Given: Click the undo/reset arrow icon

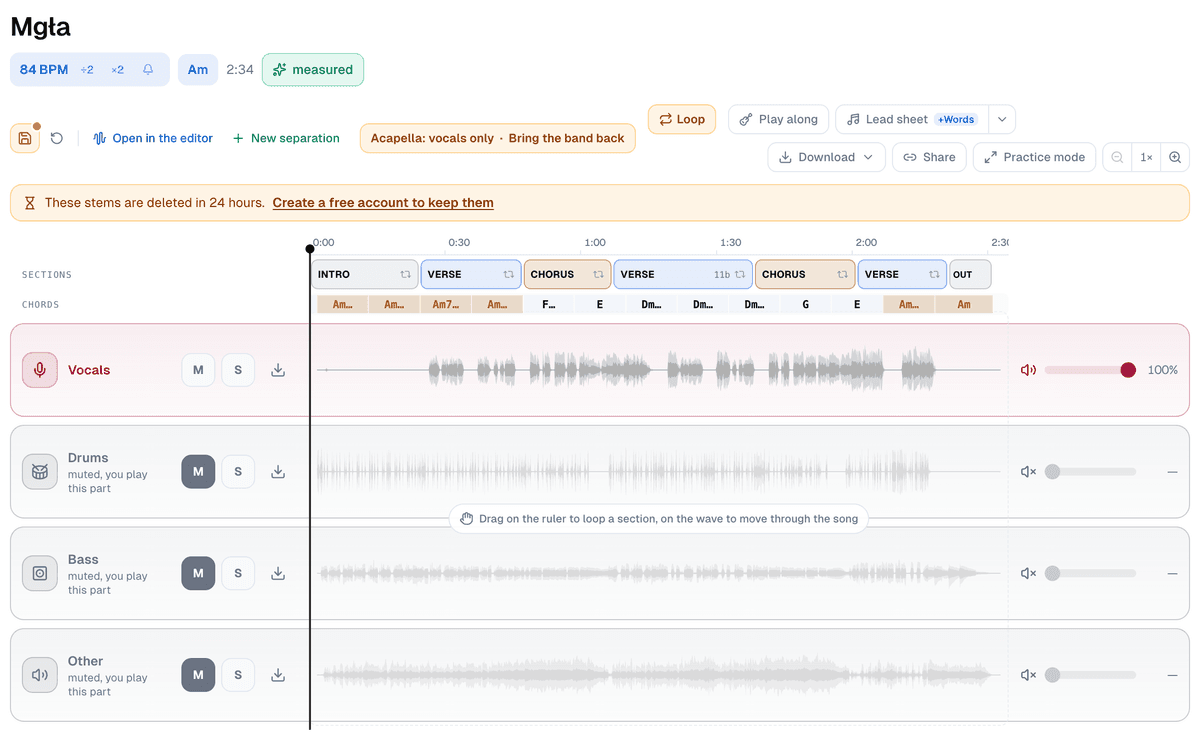Looking at the screenshot, I should click(x=57, y=138).
